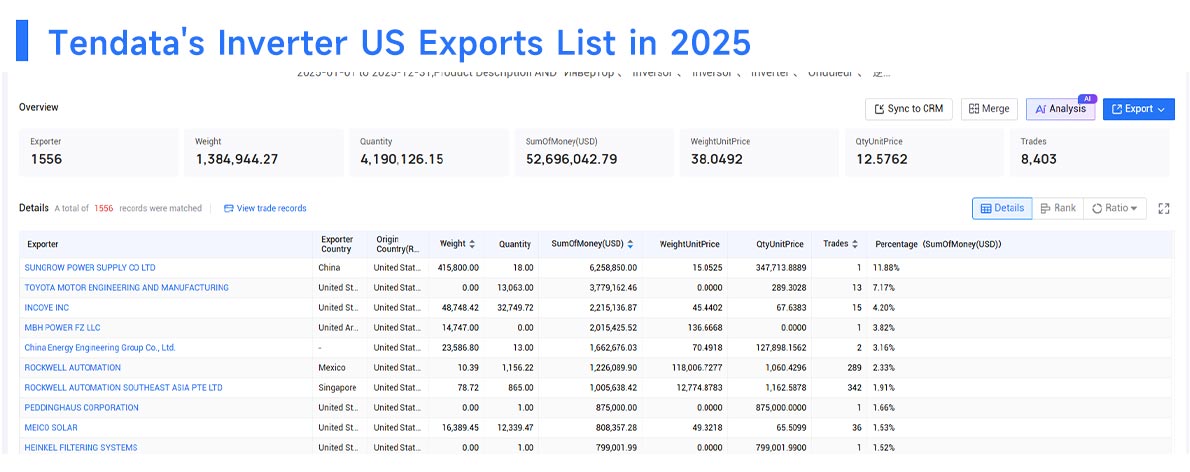This screenshot has height=472, width=1190.
Task: Switch to Details view tab
Action: 1002,208
